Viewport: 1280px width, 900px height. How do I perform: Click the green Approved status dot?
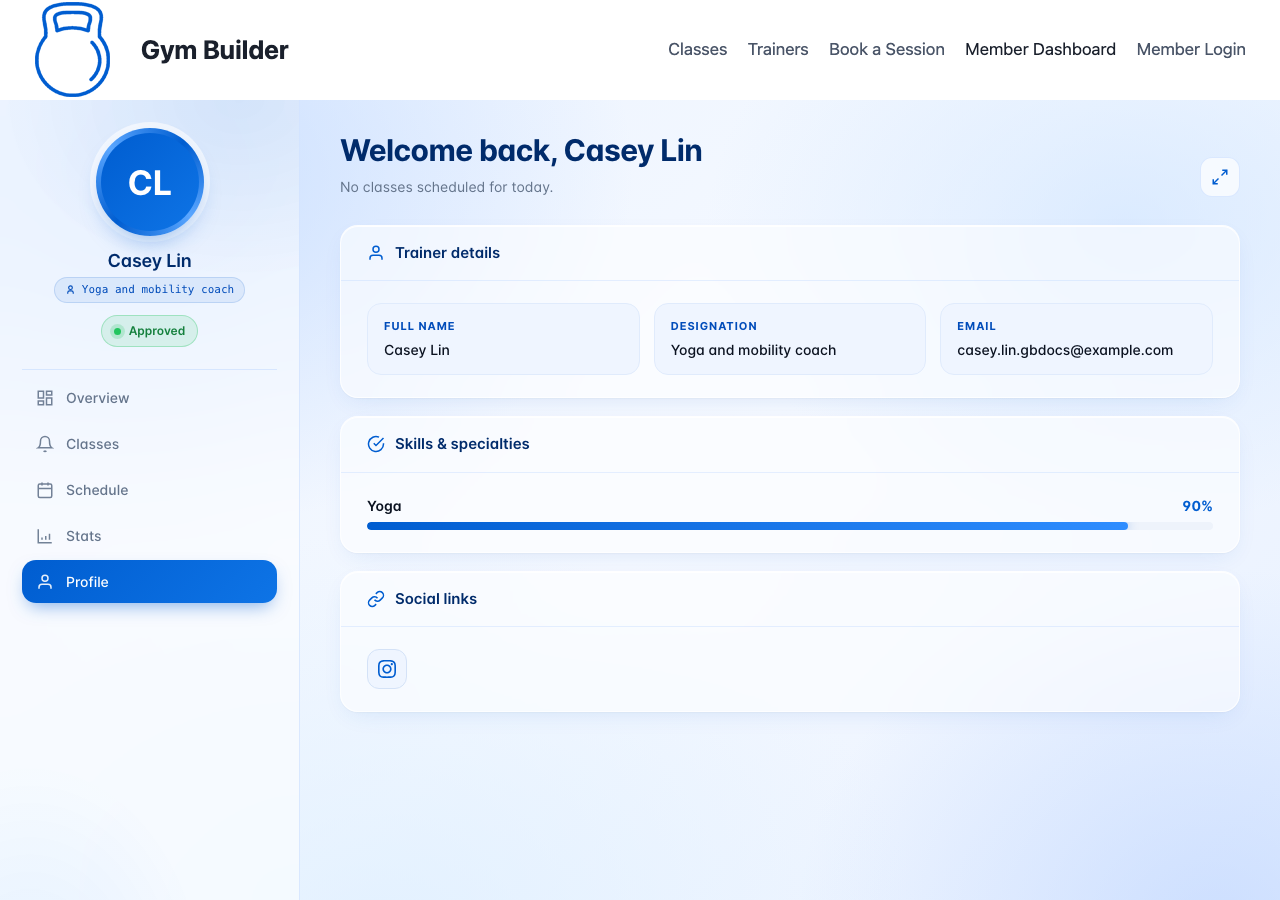[x=117, y=331]
